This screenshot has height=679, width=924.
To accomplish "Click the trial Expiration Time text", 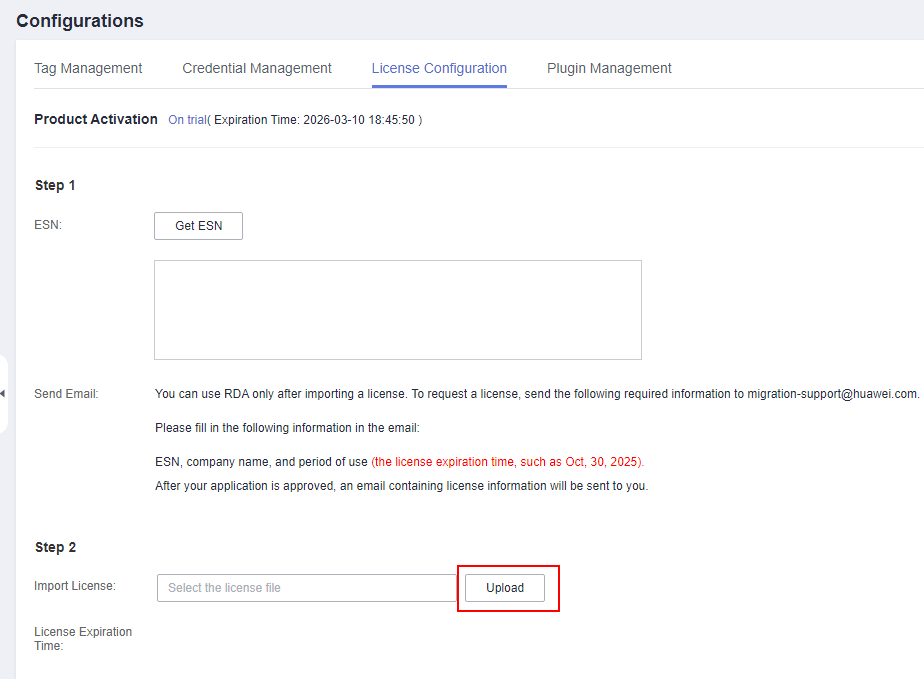I will click(x=317, y=120).
